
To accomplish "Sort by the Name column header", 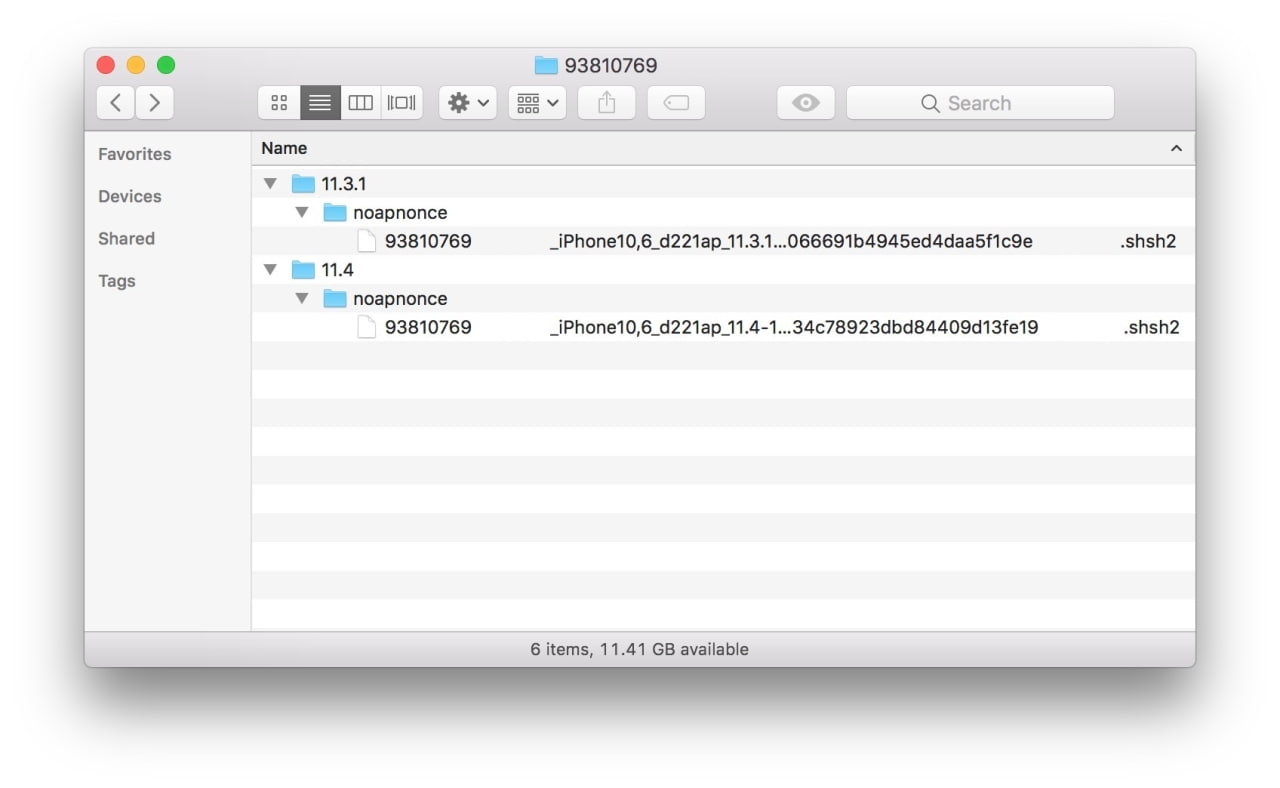I will click(x=284, y=148).
